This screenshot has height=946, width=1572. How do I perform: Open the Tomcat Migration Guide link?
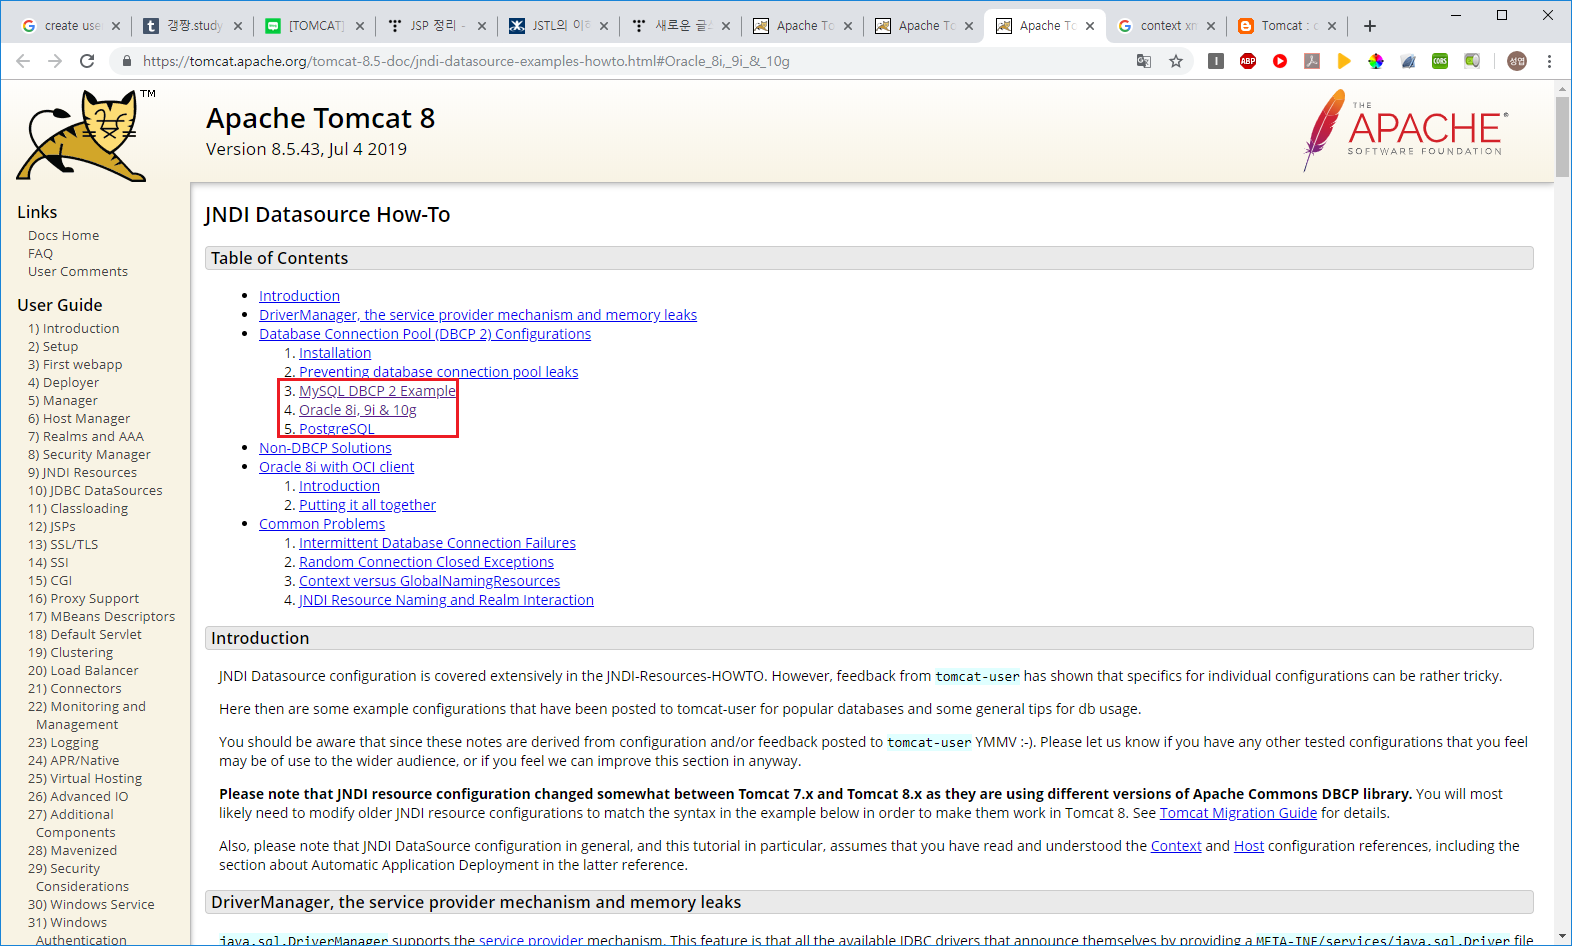[1238, 813]
